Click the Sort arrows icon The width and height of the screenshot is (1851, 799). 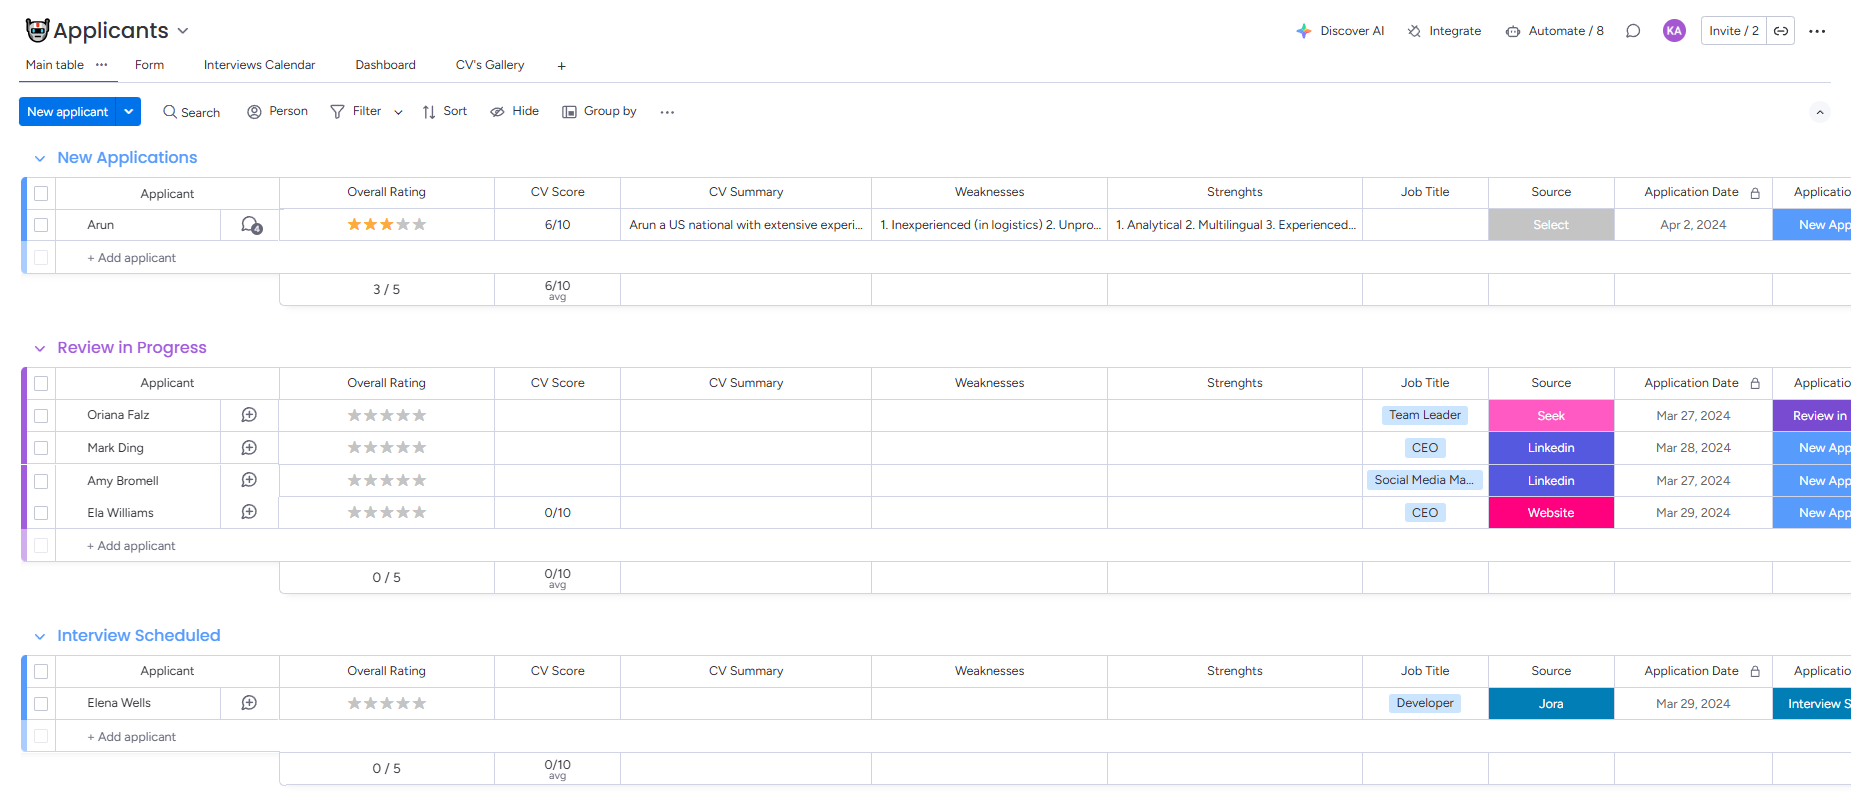(429, 112)
